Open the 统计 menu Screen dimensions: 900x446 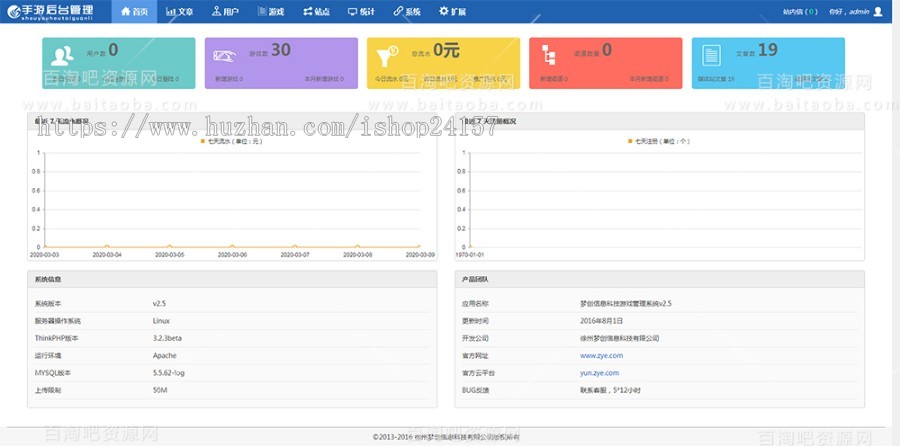pyautogui.click(x=361, y=11)
